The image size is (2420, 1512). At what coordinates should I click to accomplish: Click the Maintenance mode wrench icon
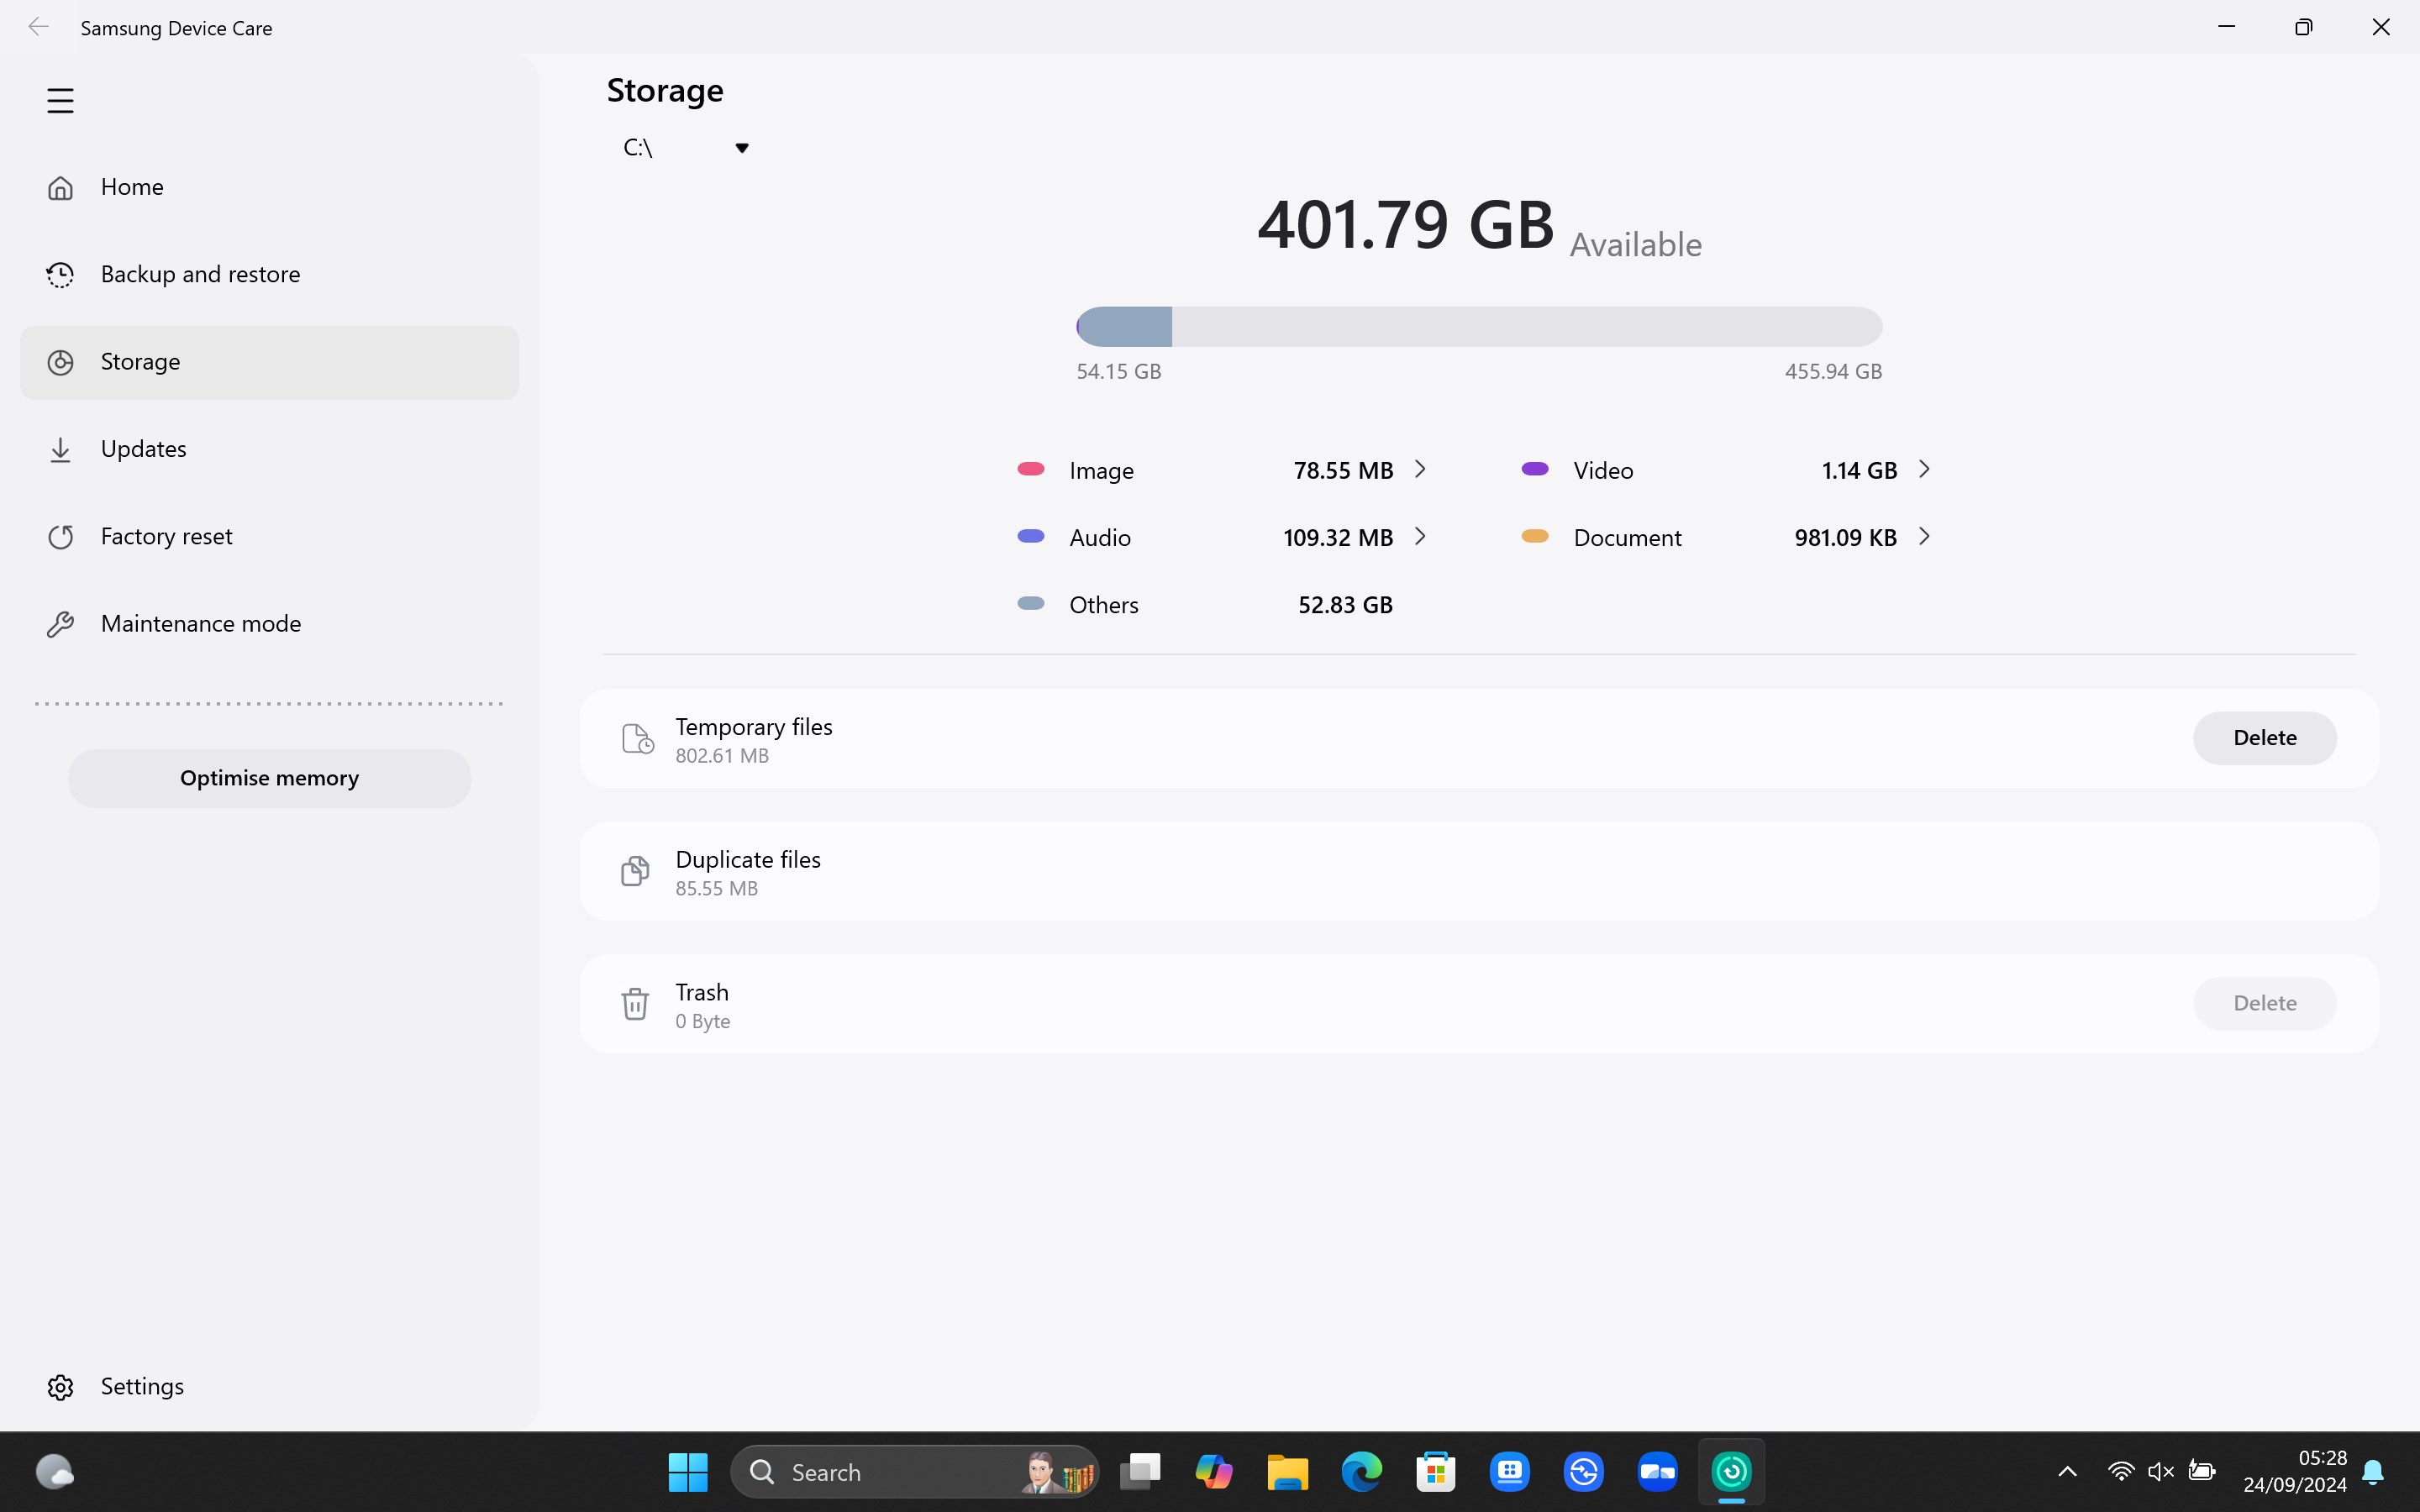pyautogui.click(x=60, y=624)
